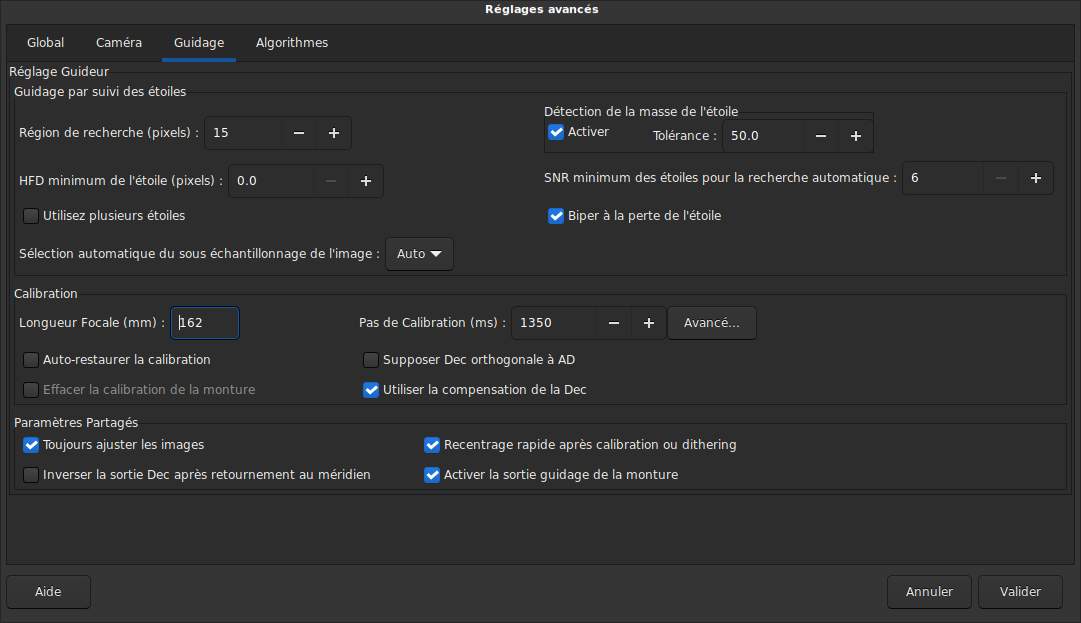Decrease Région de recherche with minus button
Image resolution: width=1081 pixels, height=623 pixels.
point(299,132)
